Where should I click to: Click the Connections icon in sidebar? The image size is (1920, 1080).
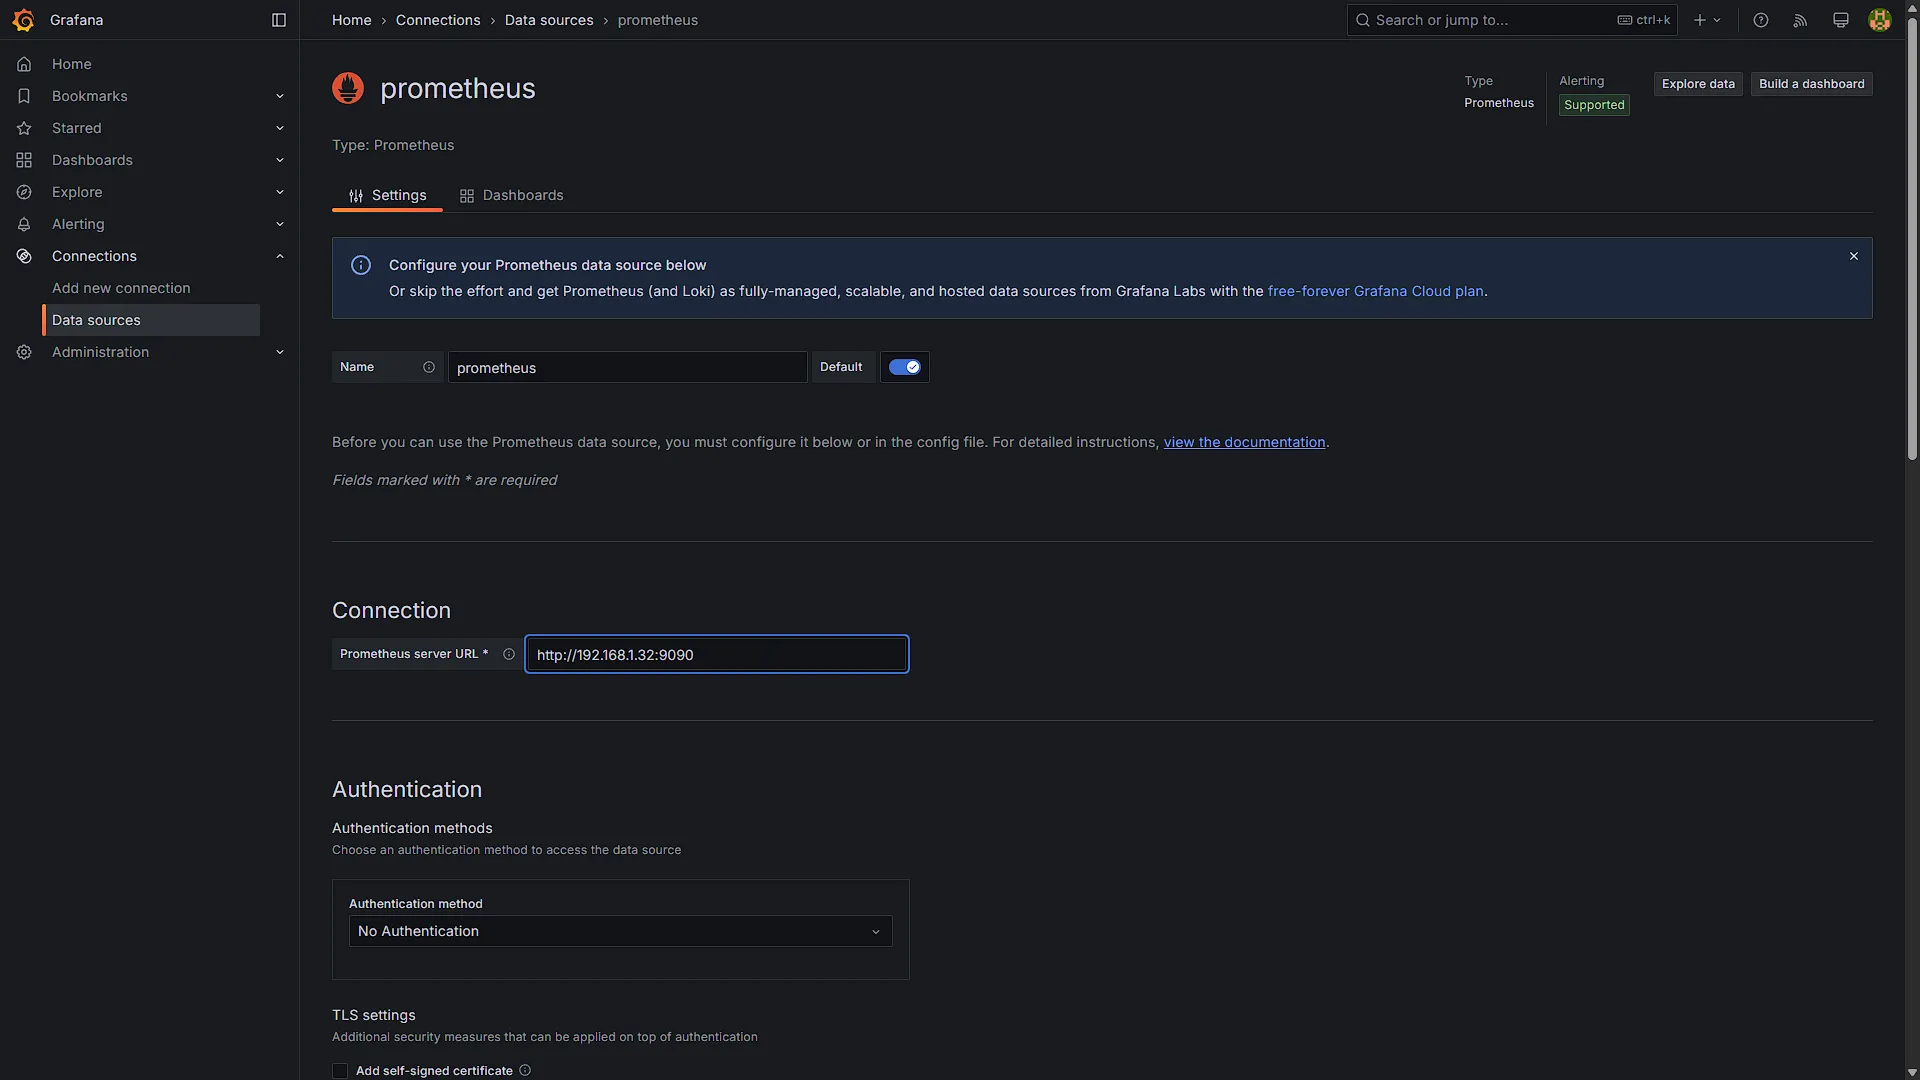(24, 256)
